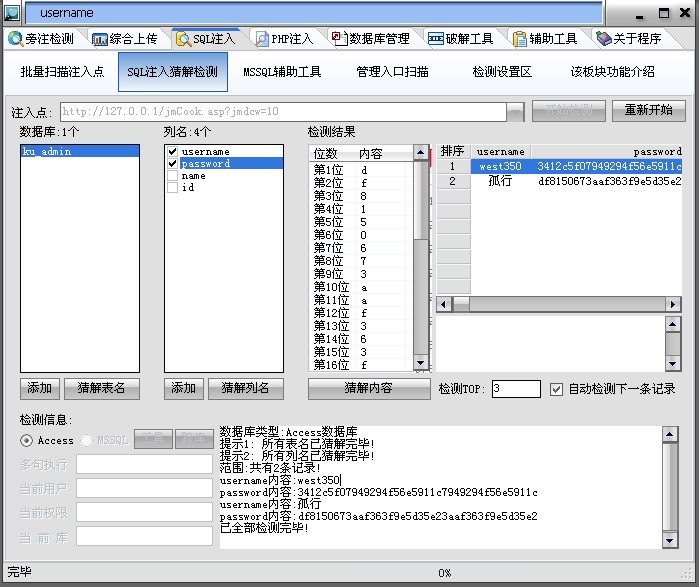This screenshot has width=699, height=587.
Task: Click the 当前用户 input field
Action: [144, 488]
